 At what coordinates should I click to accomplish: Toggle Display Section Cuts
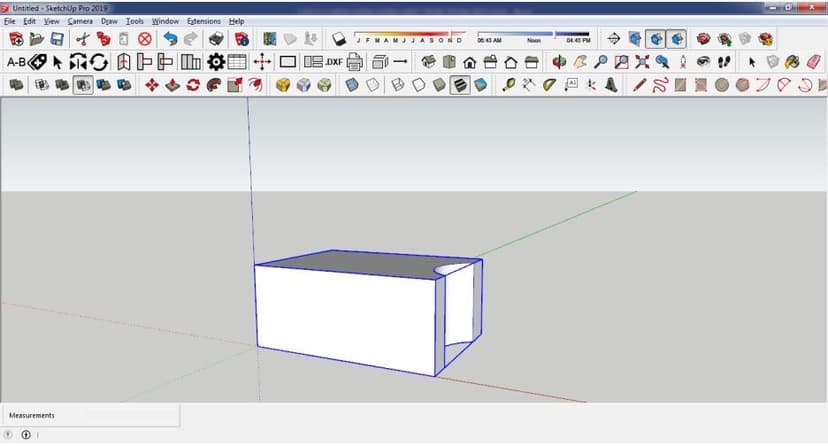coord(655,39)
